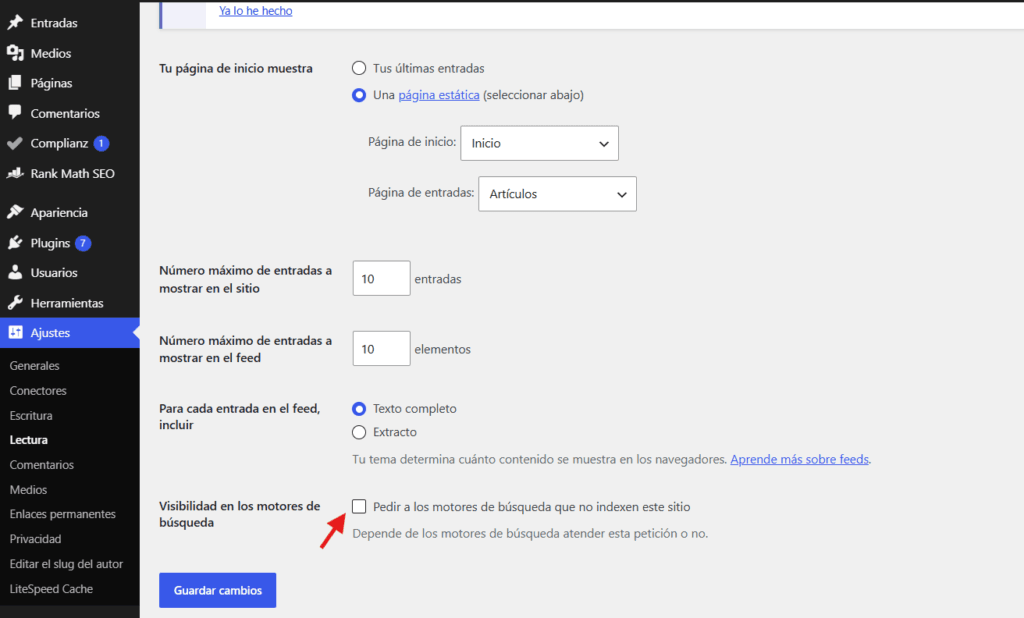Open Escritura settings submenu

[31, 415]
